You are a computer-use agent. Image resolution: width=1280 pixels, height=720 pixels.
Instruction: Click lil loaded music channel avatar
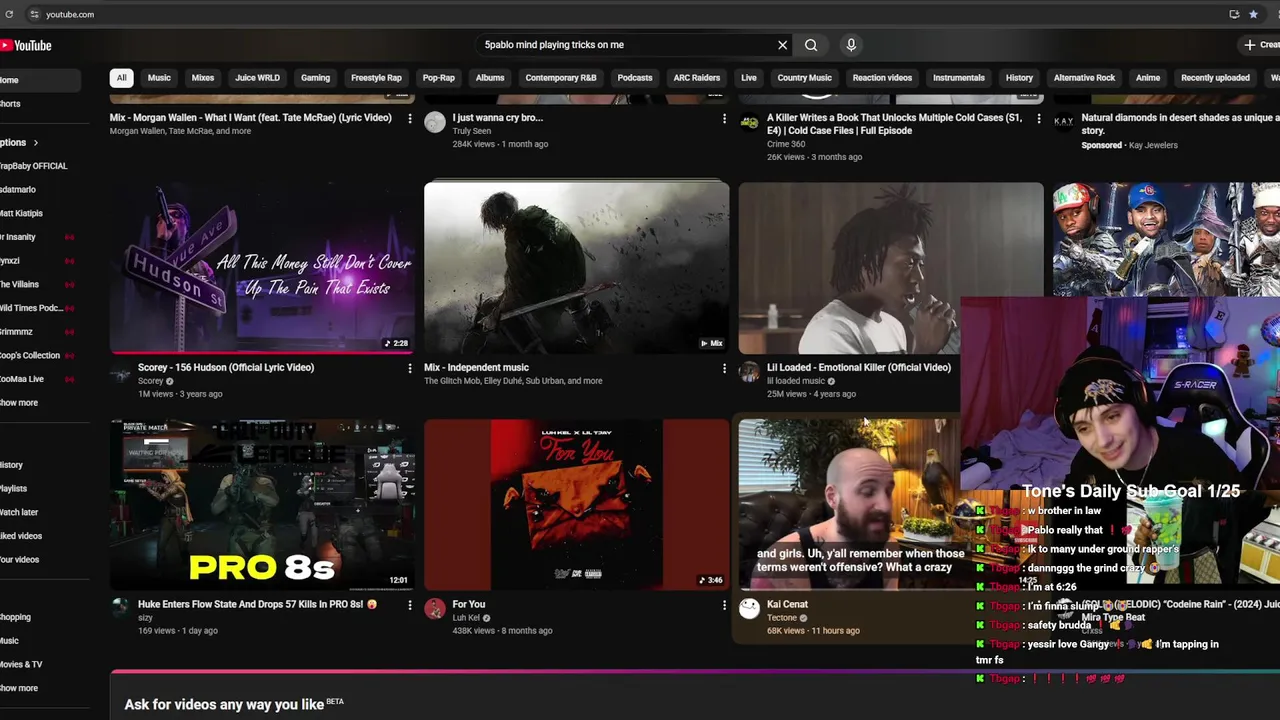coord(749,372)
